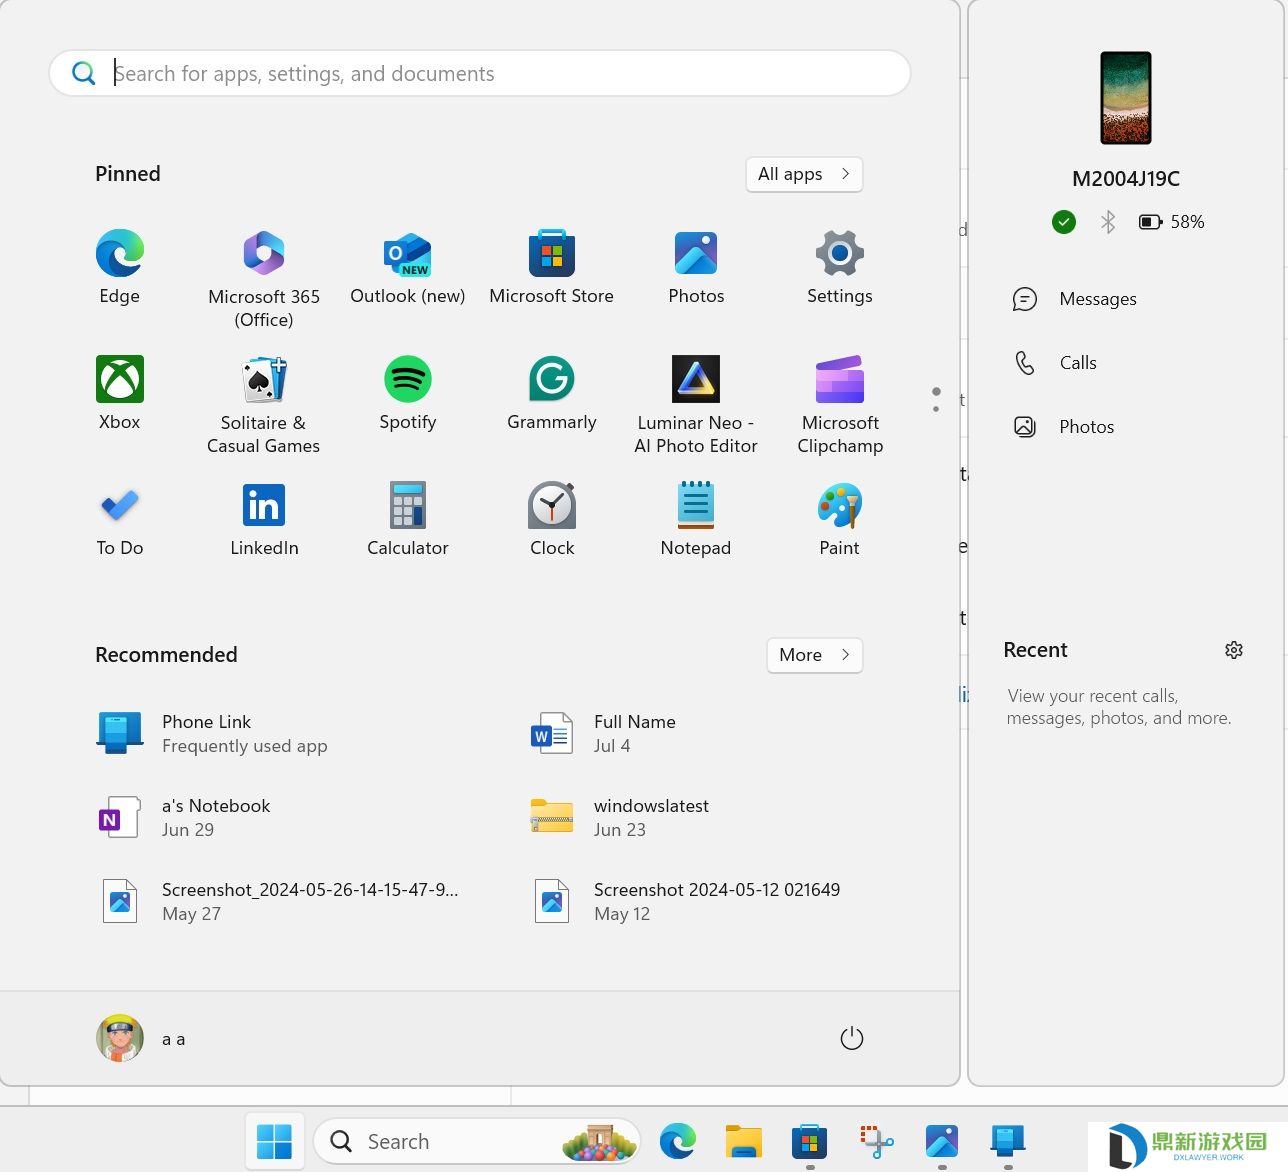This screenshot has width=1288, height=1172.
Task: Expand More recommended items
Action: [814, 655]
